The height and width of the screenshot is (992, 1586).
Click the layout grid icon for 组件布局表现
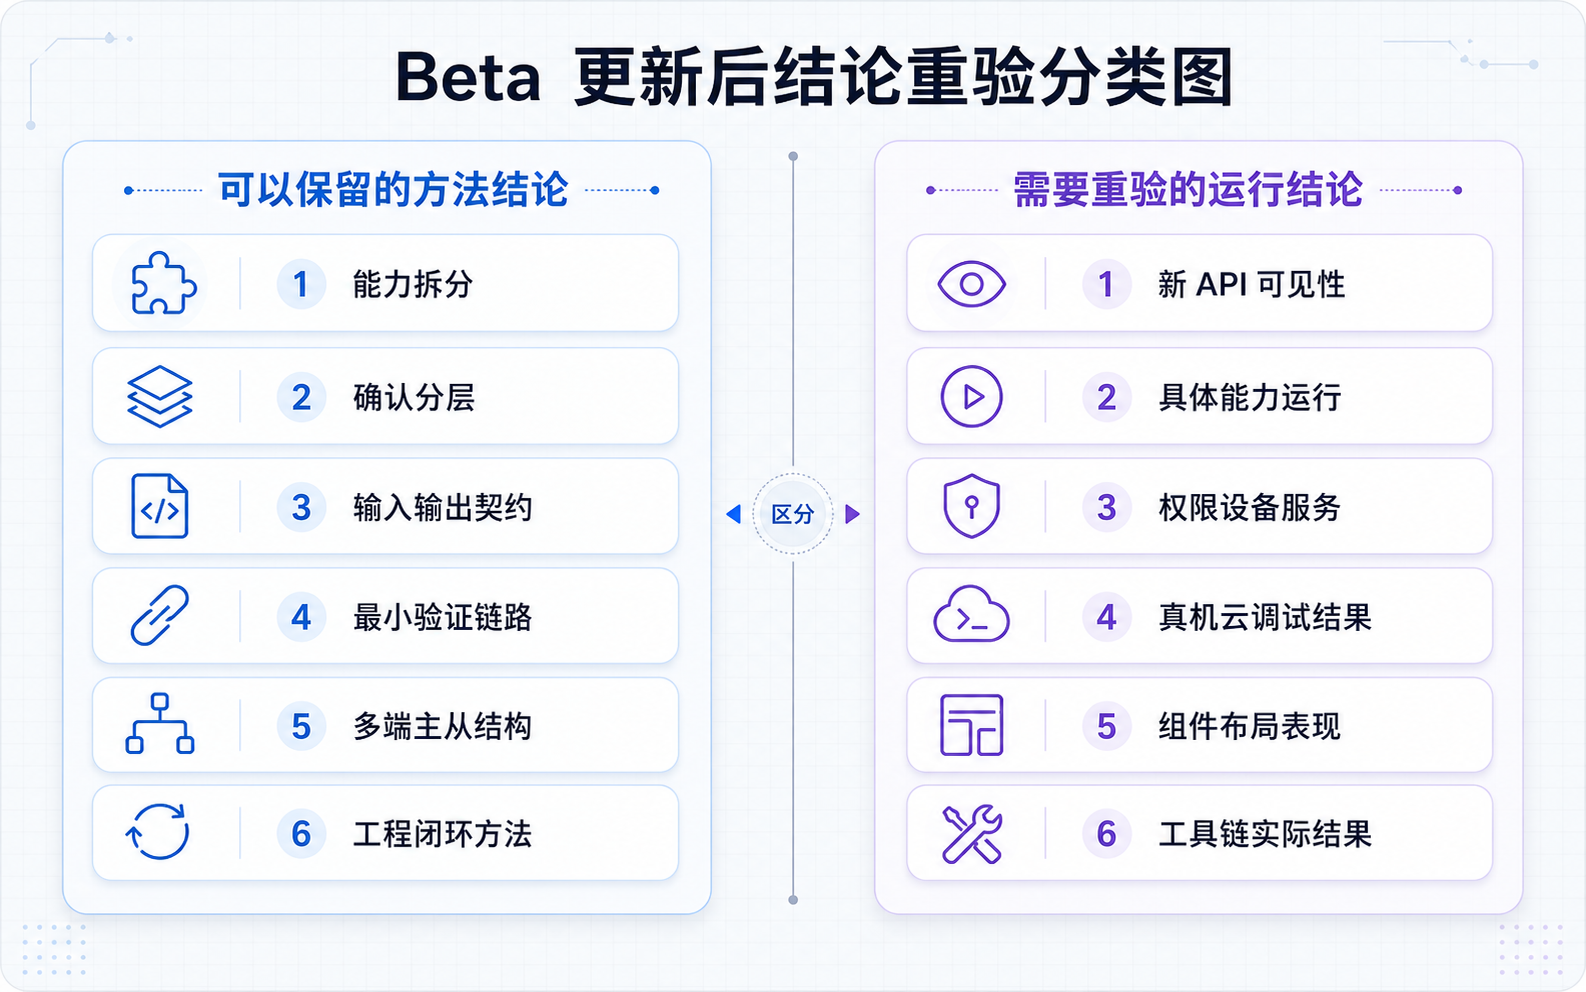972,725
